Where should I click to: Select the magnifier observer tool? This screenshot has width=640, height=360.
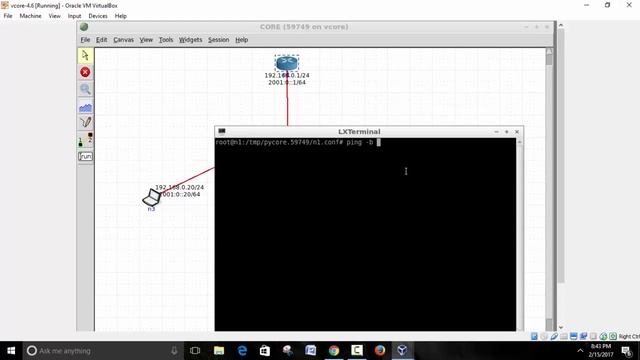pyautogui.click(x=85, y=89)
